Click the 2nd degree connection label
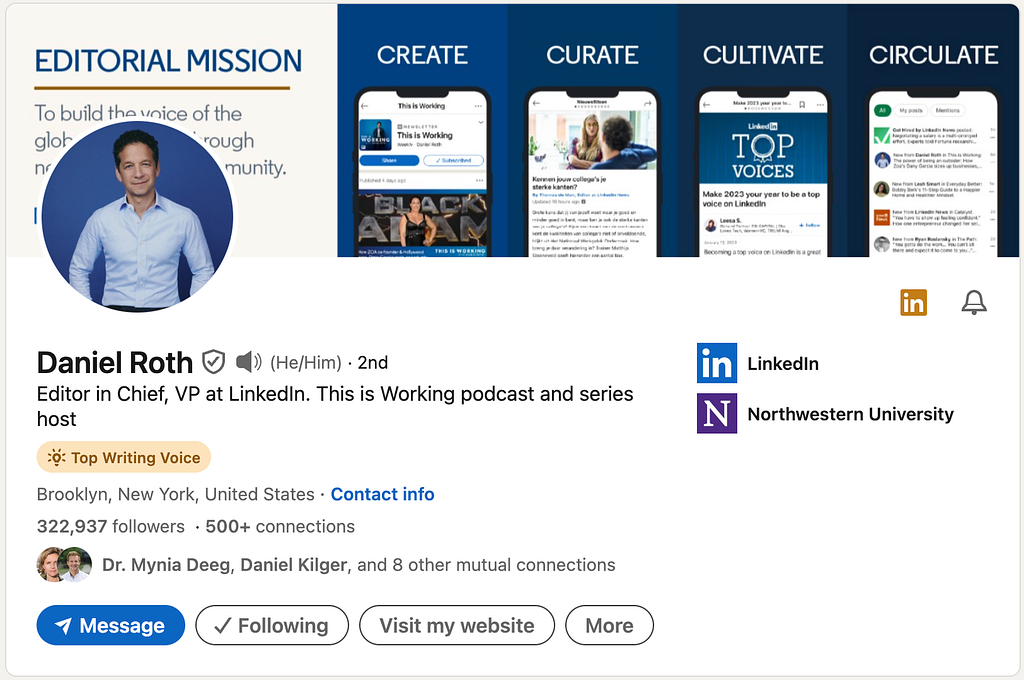The width and height of the screenshot is (1024, 680). [x=373, y=363]
